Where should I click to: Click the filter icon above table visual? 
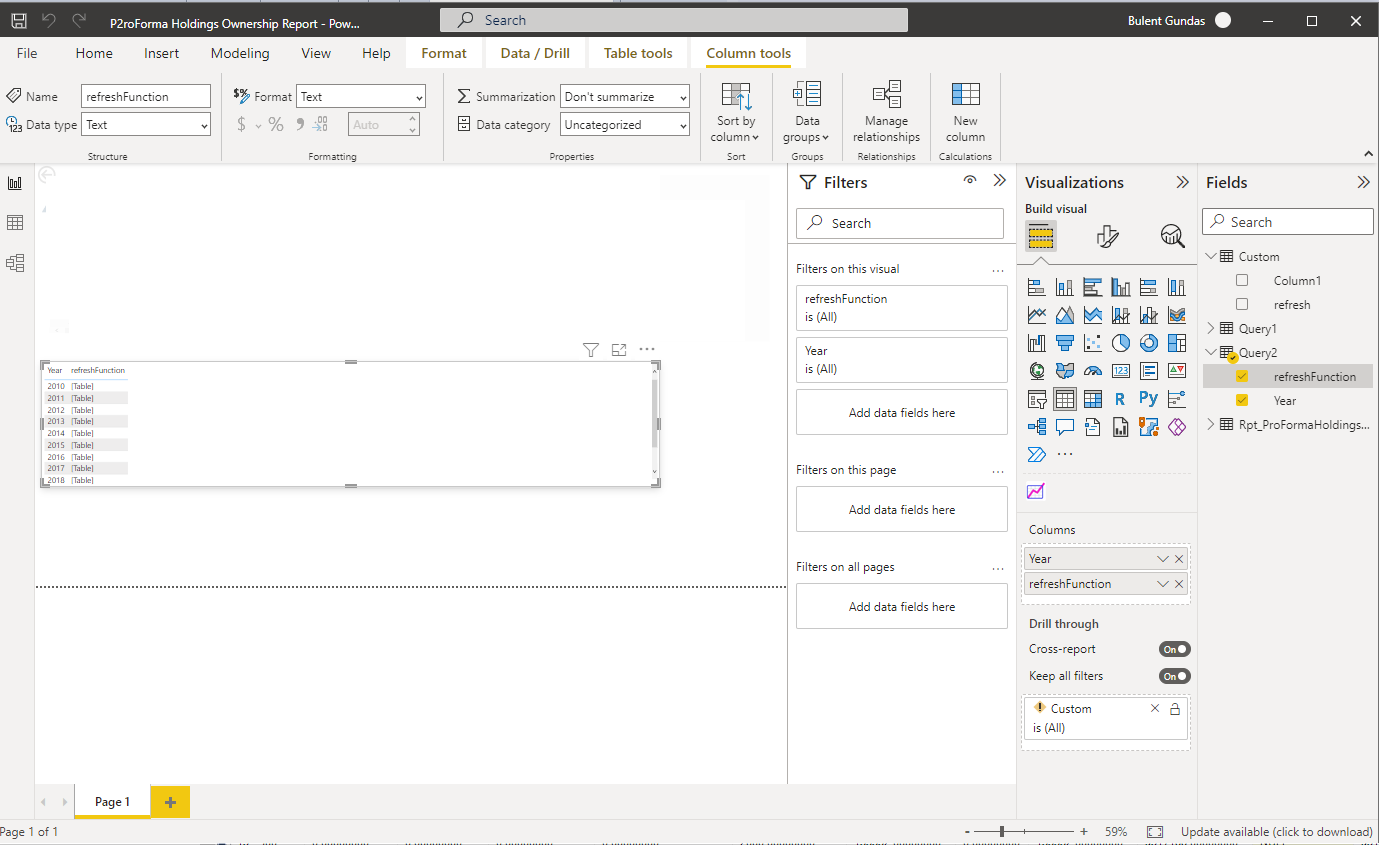591,350
